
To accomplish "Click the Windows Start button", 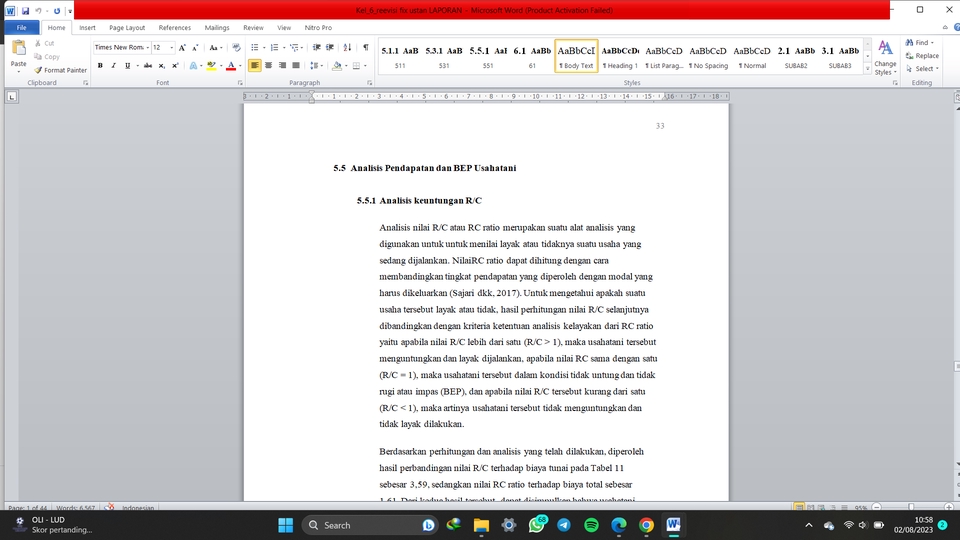I will tap(285, 525).
